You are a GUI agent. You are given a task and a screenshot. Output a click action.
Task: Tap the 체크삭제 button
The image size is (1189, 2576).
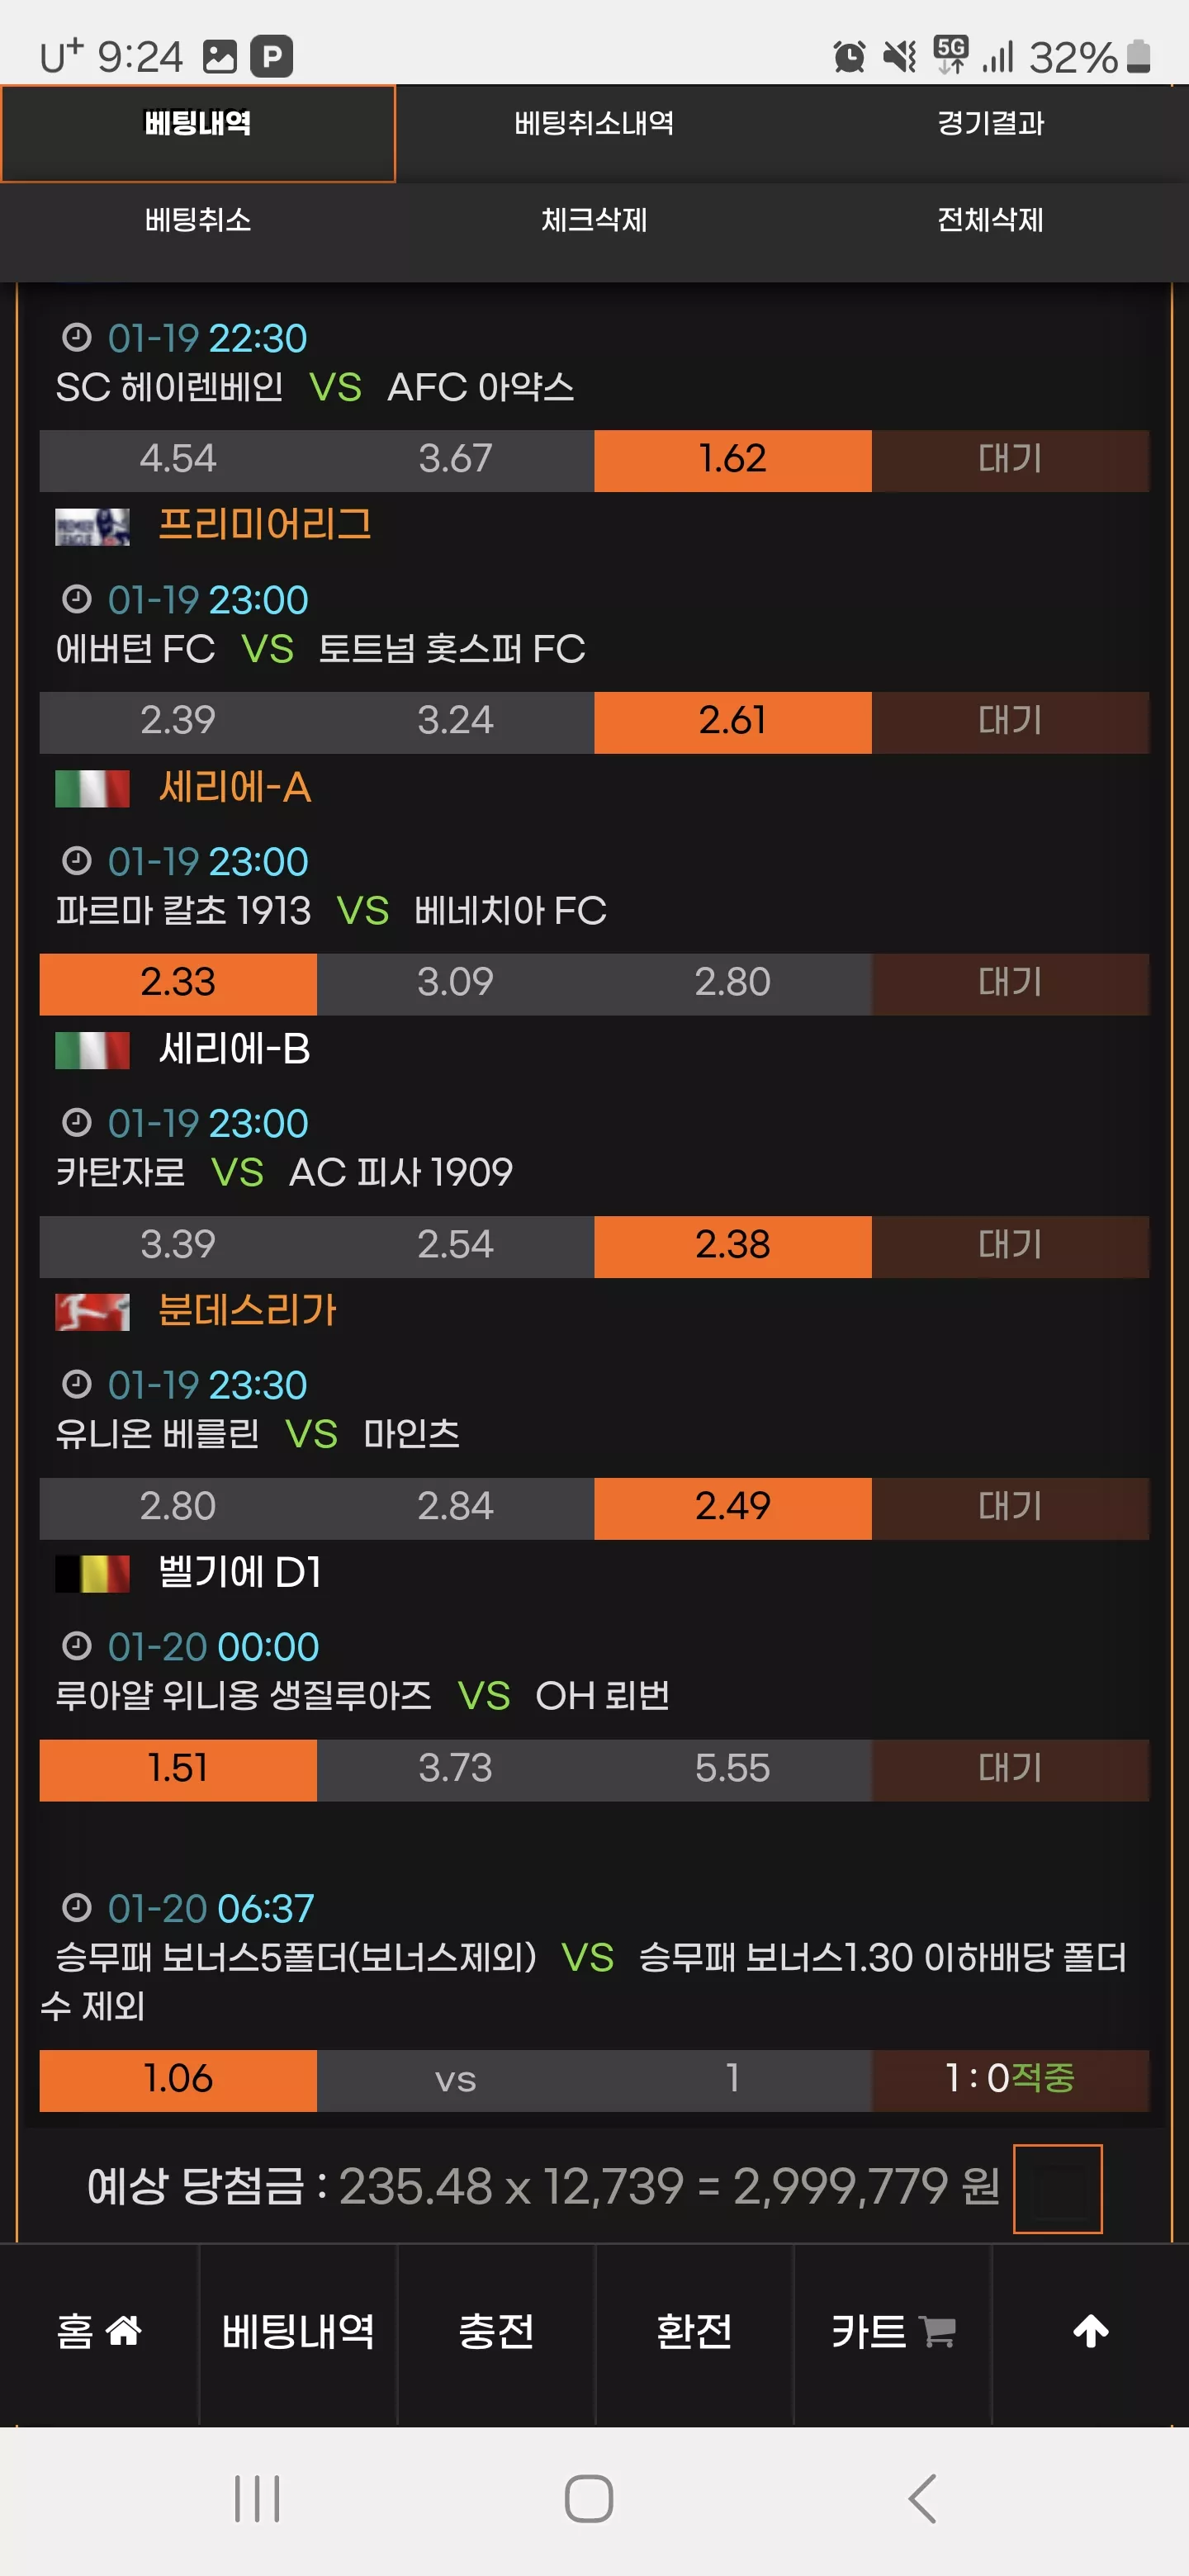pos(594,220)
